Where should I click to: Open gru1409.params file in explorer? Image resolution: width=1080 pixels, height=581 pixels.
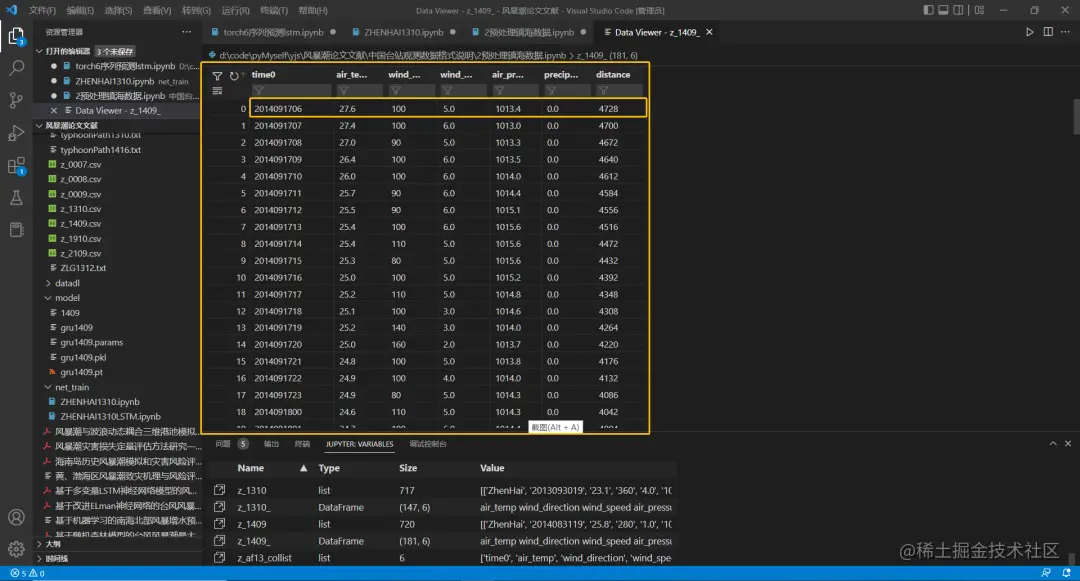click(x=92, y=342)
